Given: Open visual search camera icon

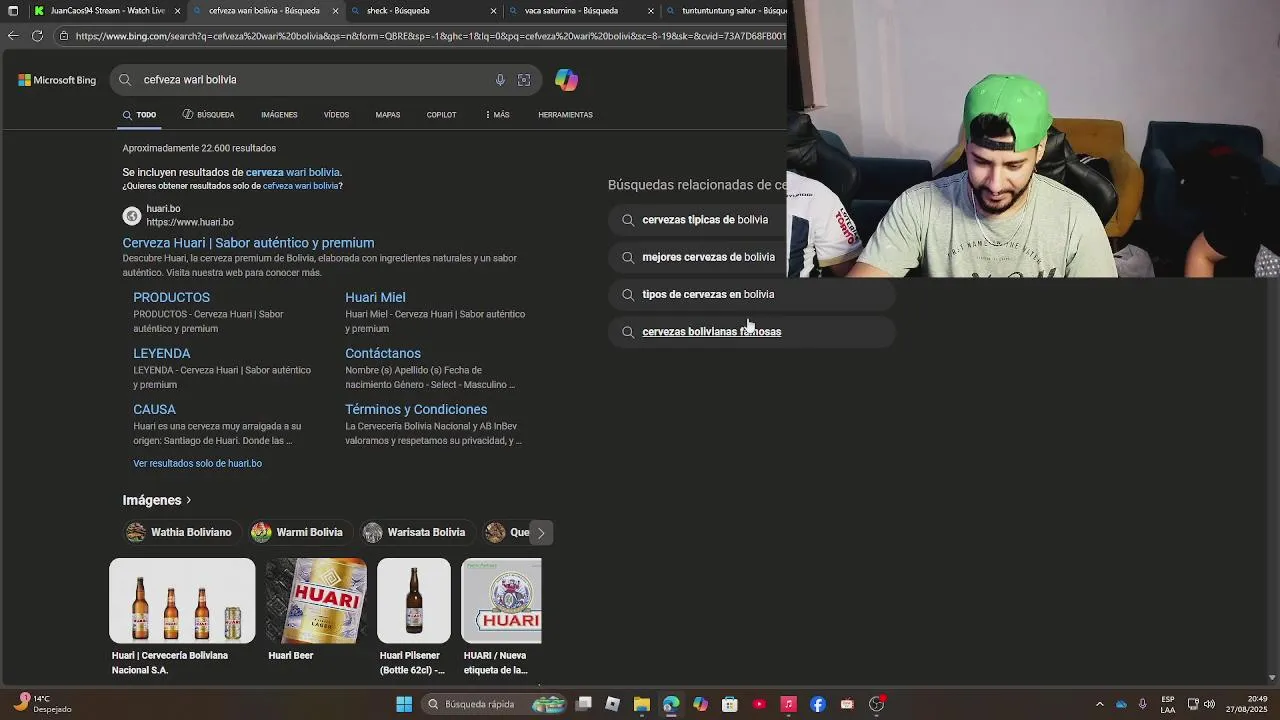Looking at the screenshot, I should point(524,80).
